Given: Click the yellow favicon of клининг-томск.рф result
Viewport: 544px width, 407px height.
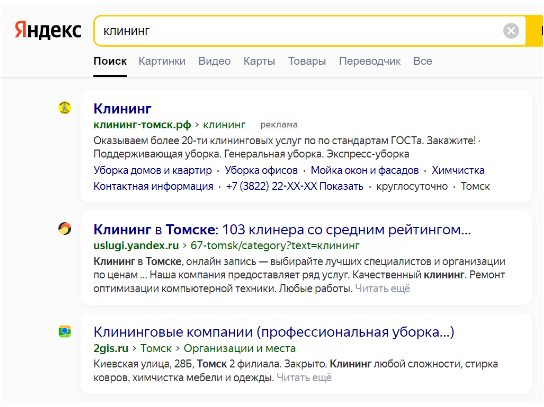Looking at the screenshot, I should pos(65,108).
